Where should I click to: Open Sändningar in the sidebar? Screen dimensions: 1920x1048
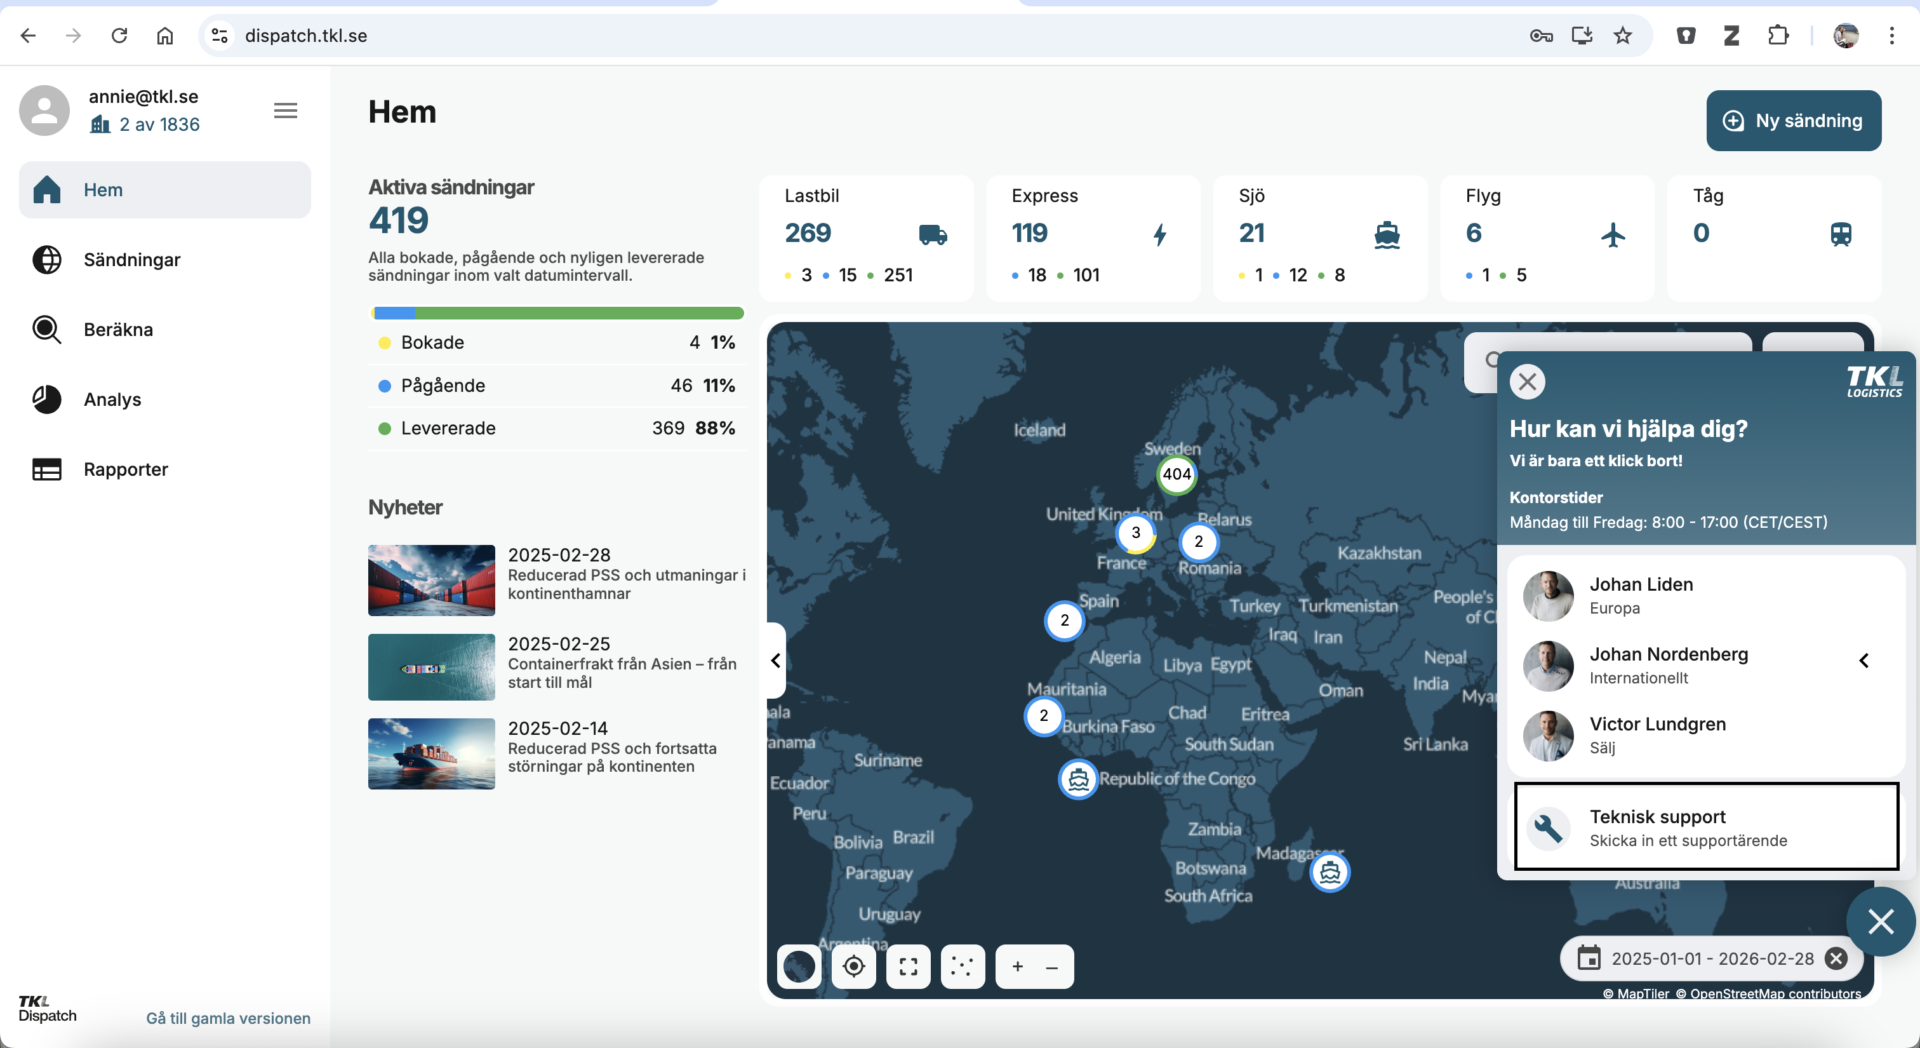132,260
